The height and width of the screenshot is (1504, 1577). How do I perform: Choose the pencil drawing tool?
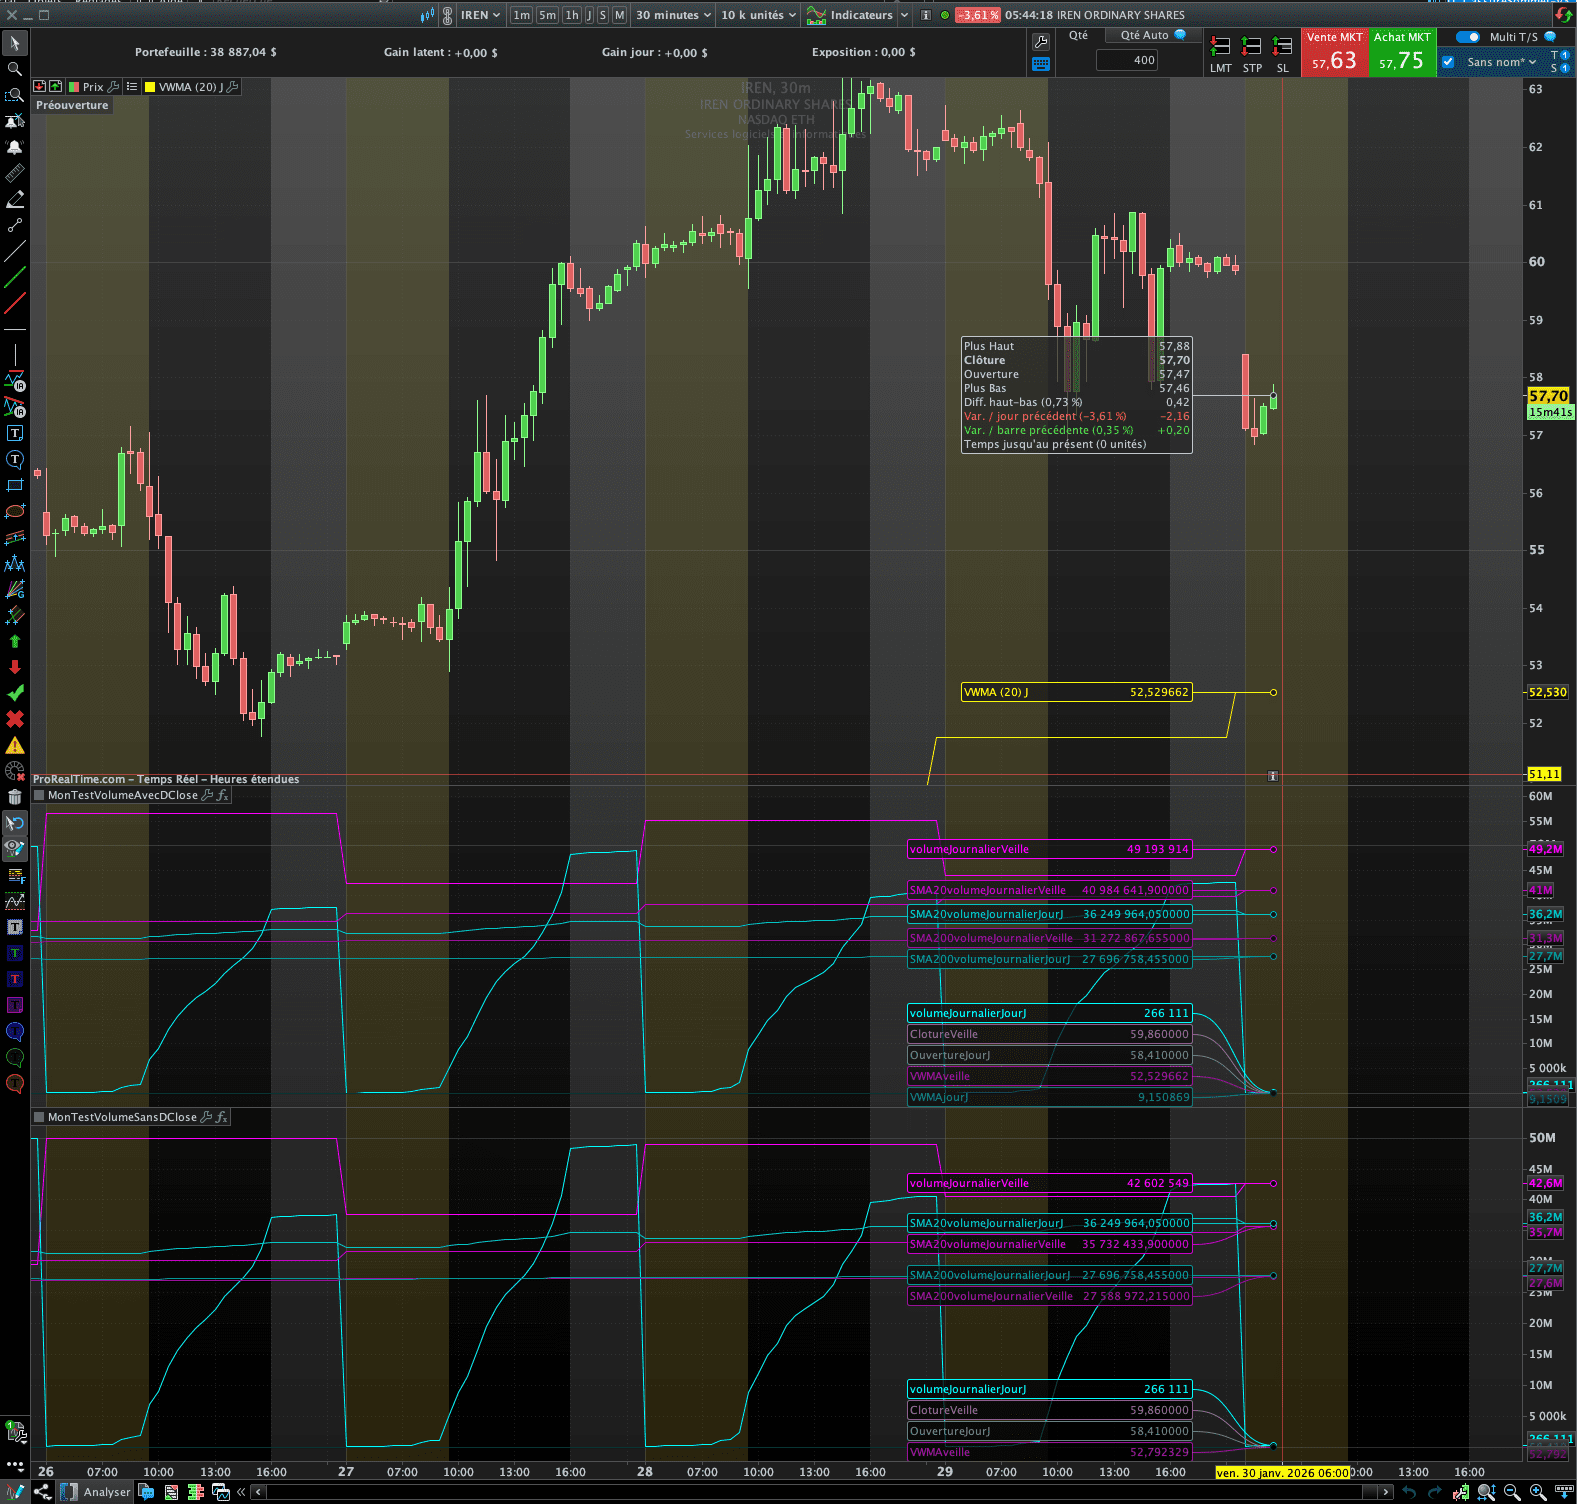pyautogui.click(x=15, y=199)
